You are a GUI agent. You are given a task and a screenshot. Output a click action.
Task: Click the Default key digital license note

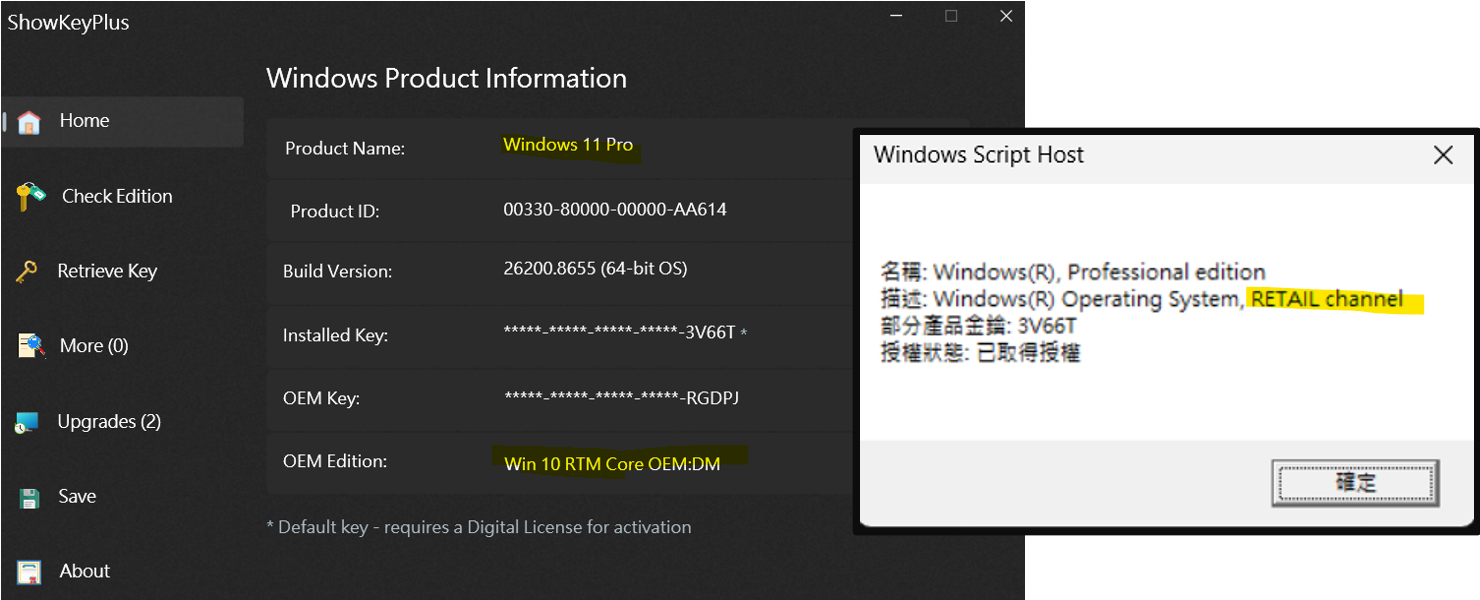click(479, 527)
